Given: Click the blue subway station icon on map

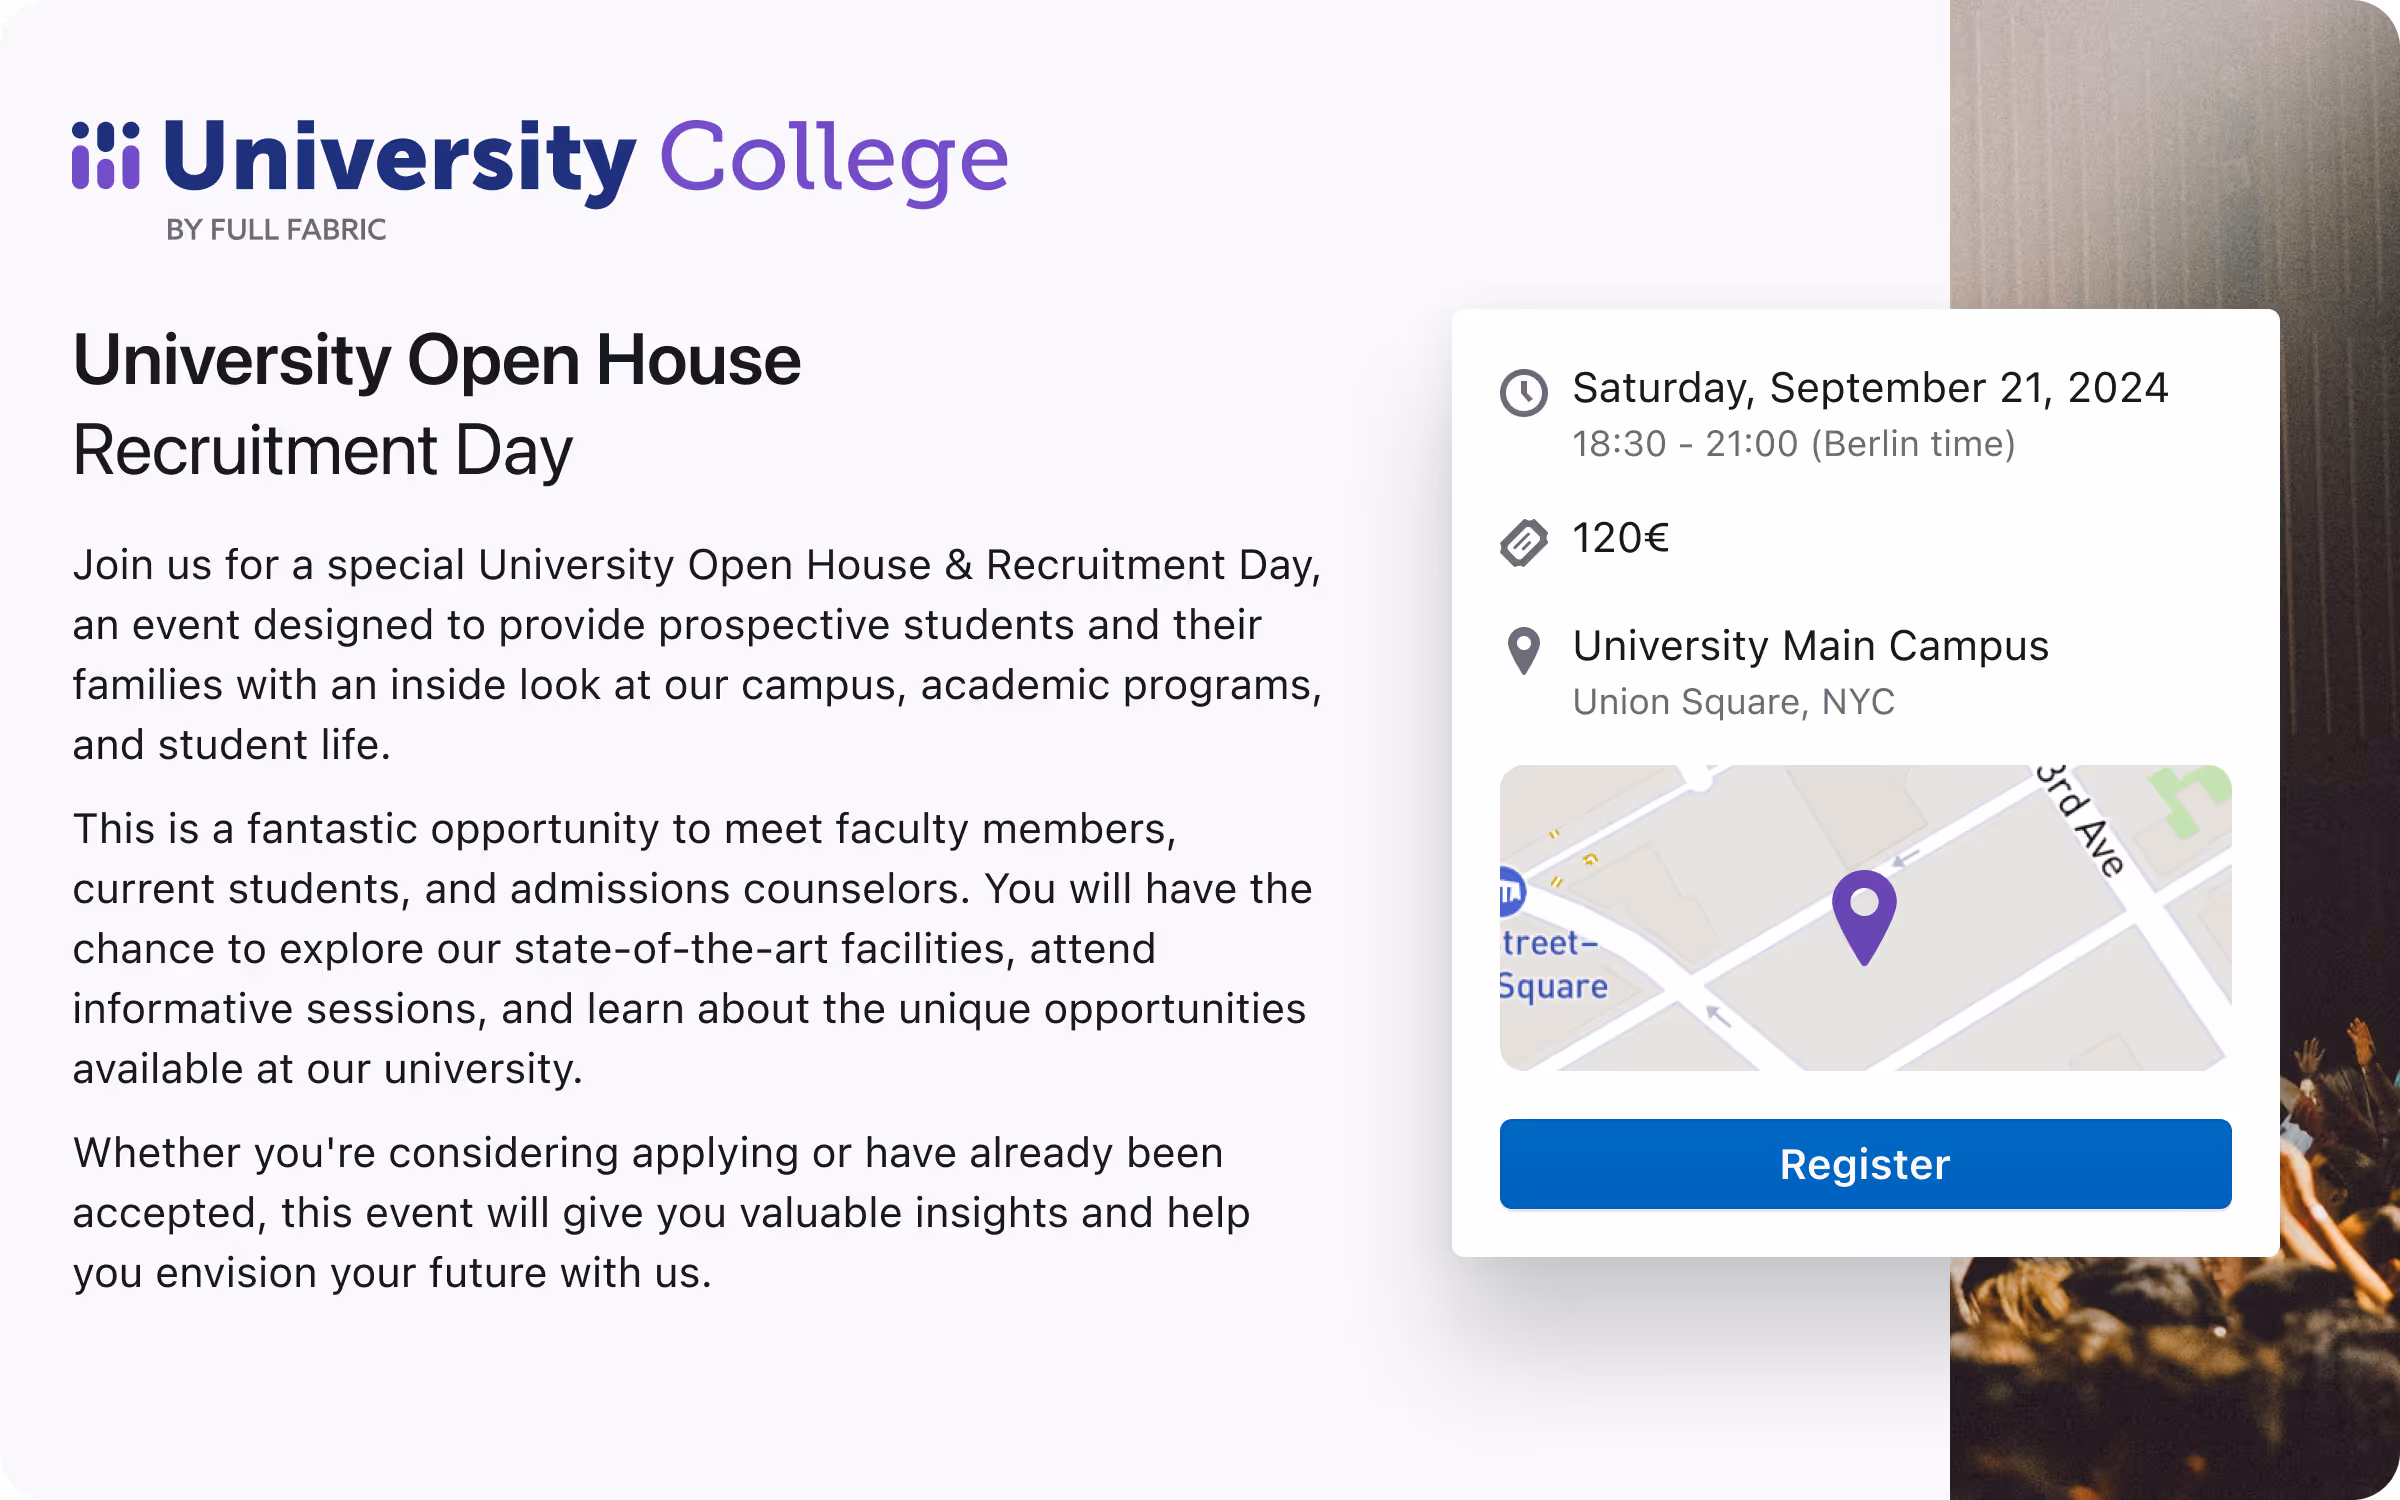Looking at the screenshot, I should coord(1511,891).
